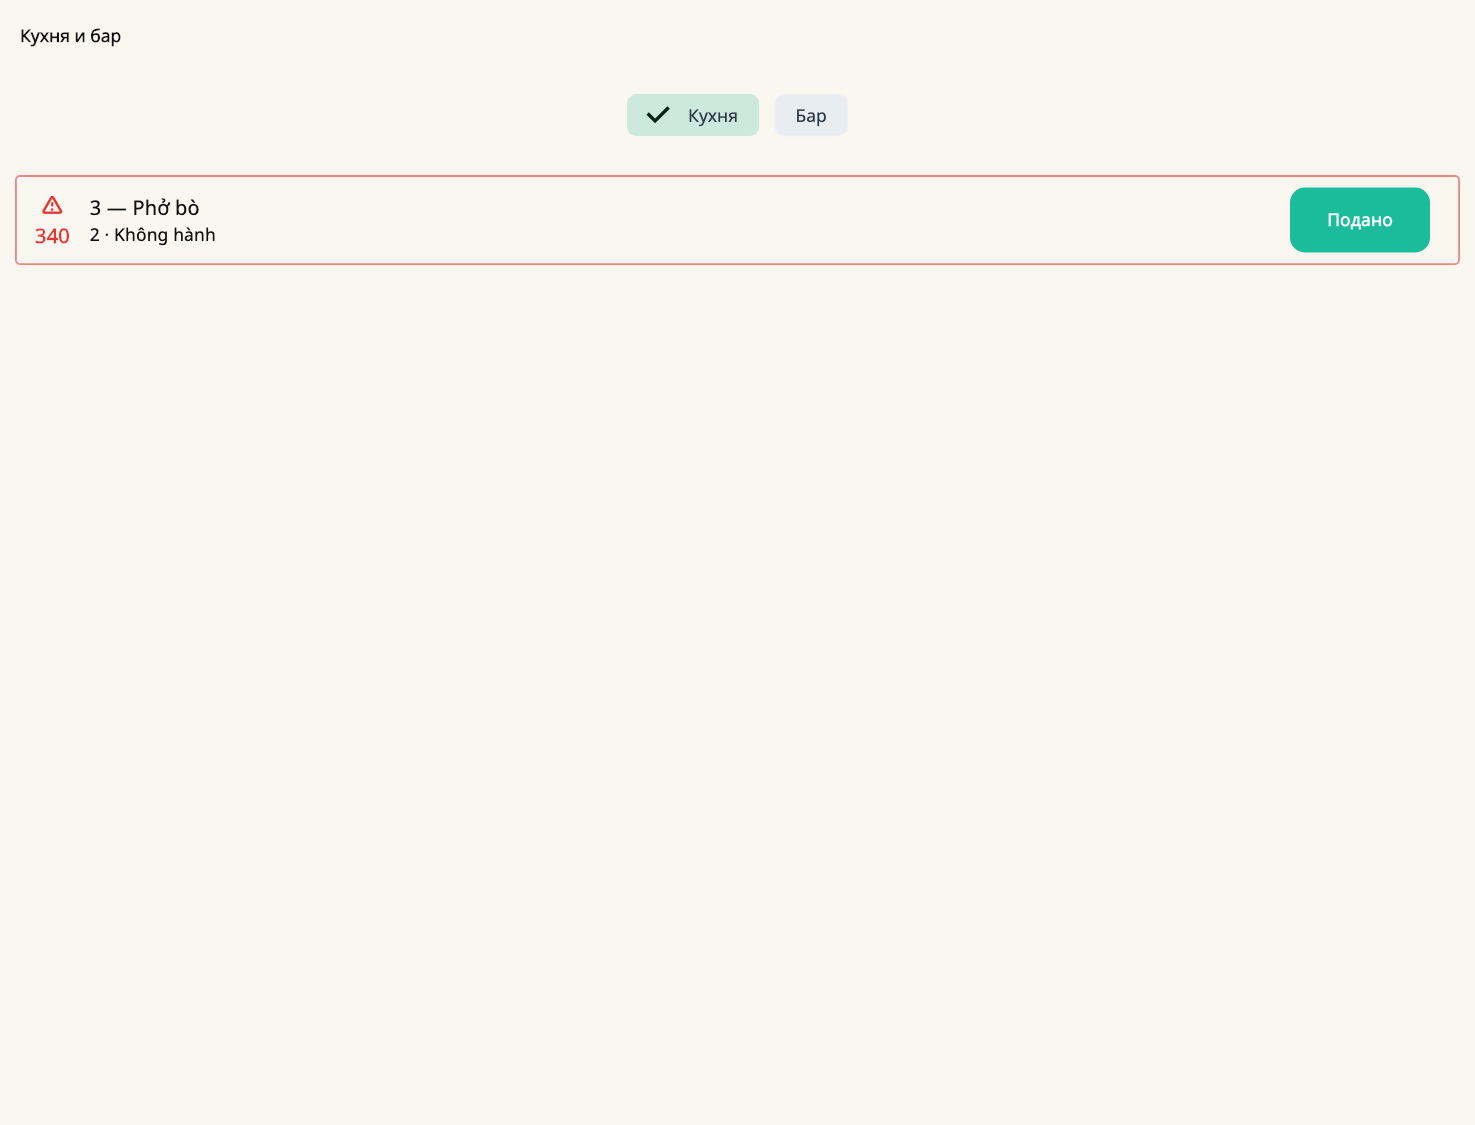
Task: Mark the Phở bò order as Подано
Action: pos(1359,220)
